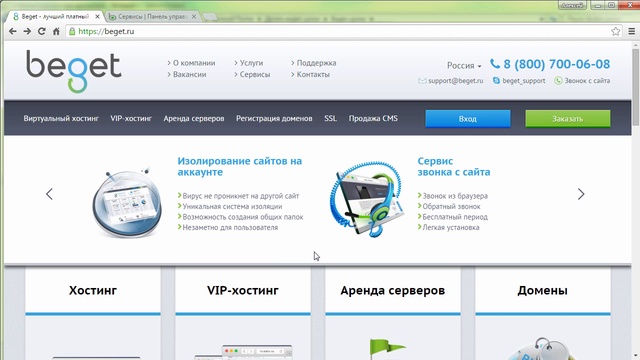Open Контакты link

click(313, 74)
